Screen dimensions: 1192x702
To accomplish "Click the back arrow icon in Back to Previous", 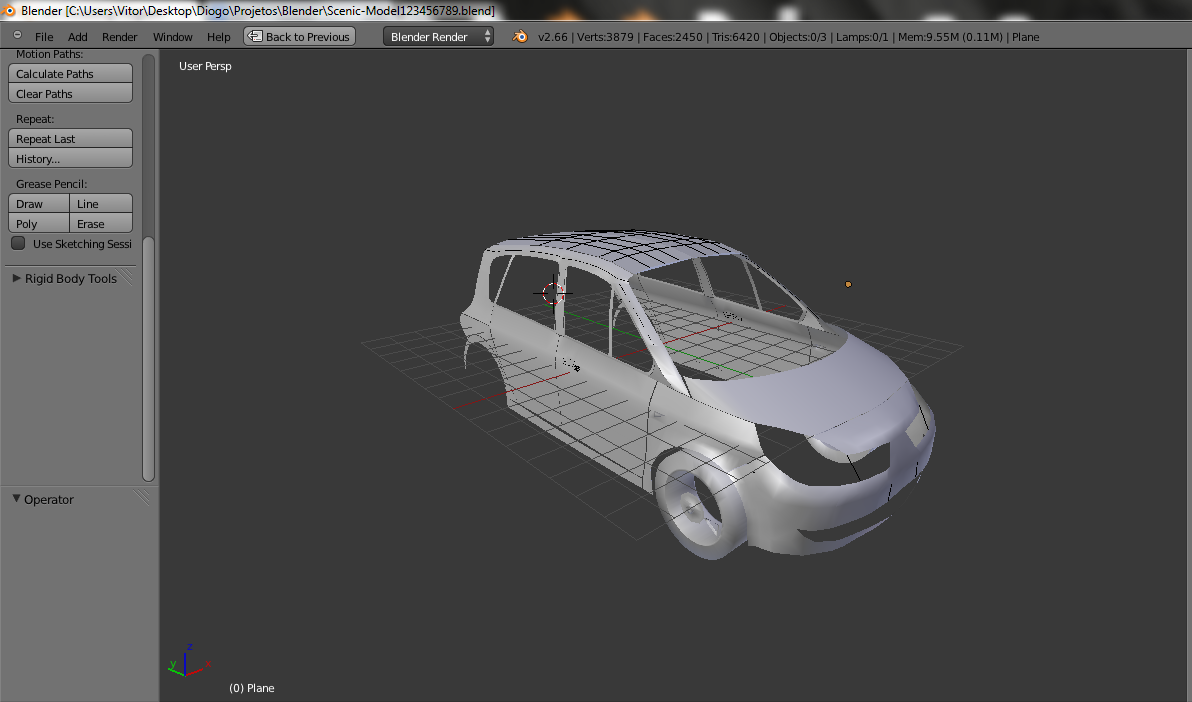I will (255, 37).
